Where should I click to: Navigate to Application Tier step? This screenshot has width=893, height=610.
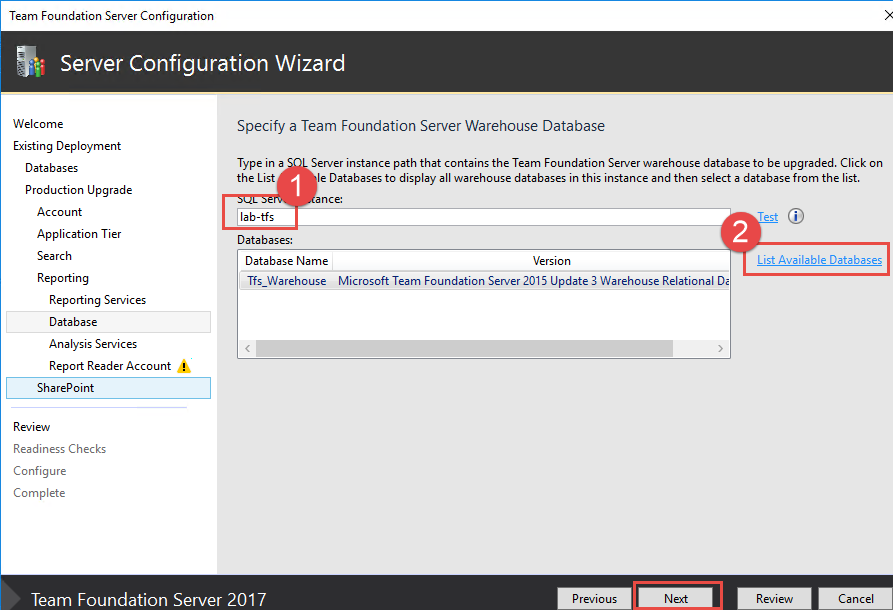tap(79, 234)
